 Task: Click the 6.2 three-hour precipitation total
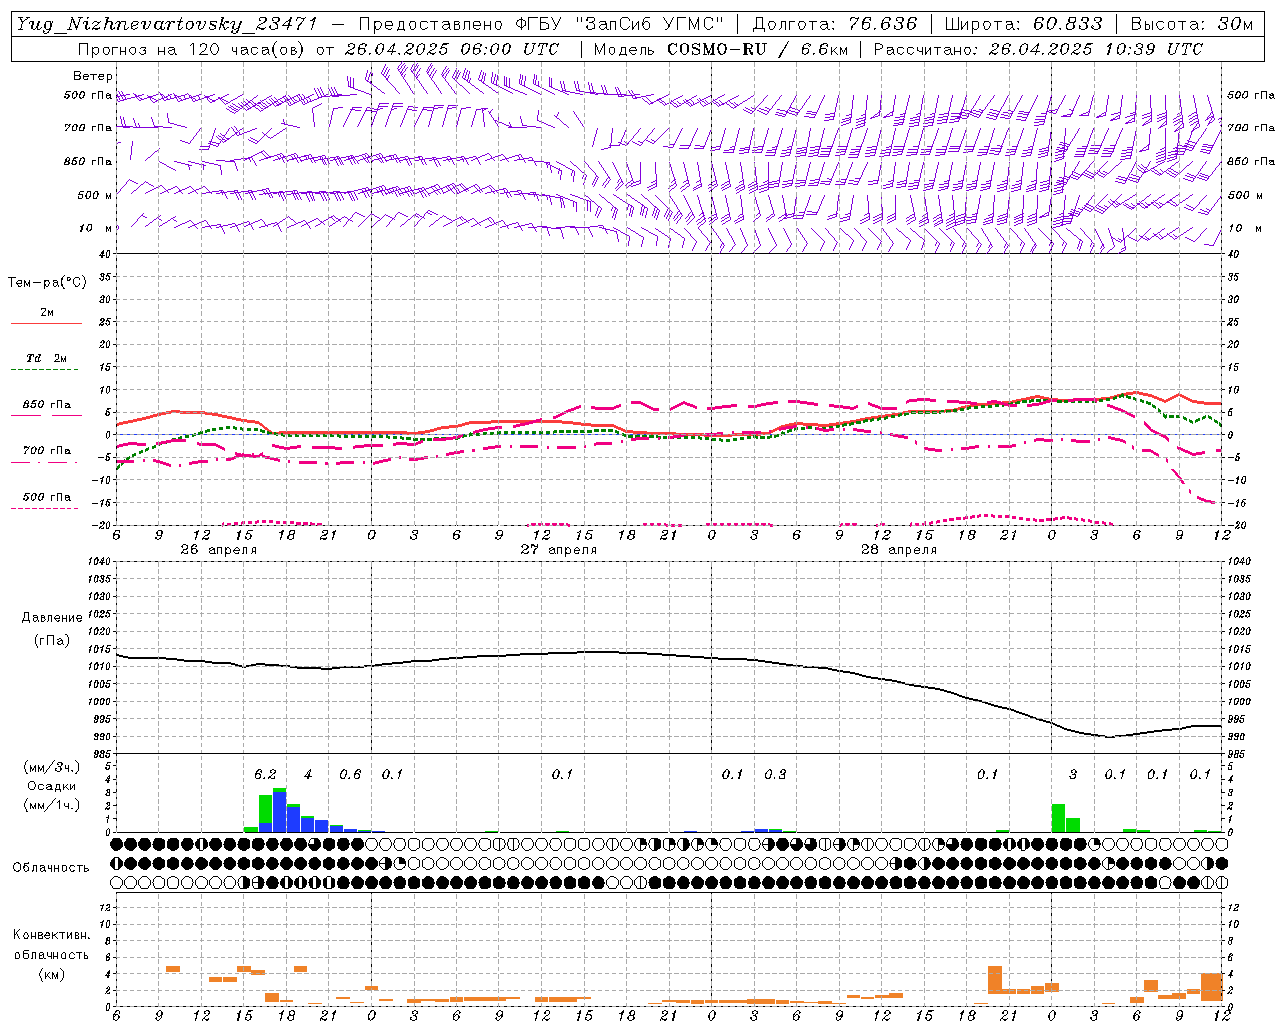(x=265, y=774)
